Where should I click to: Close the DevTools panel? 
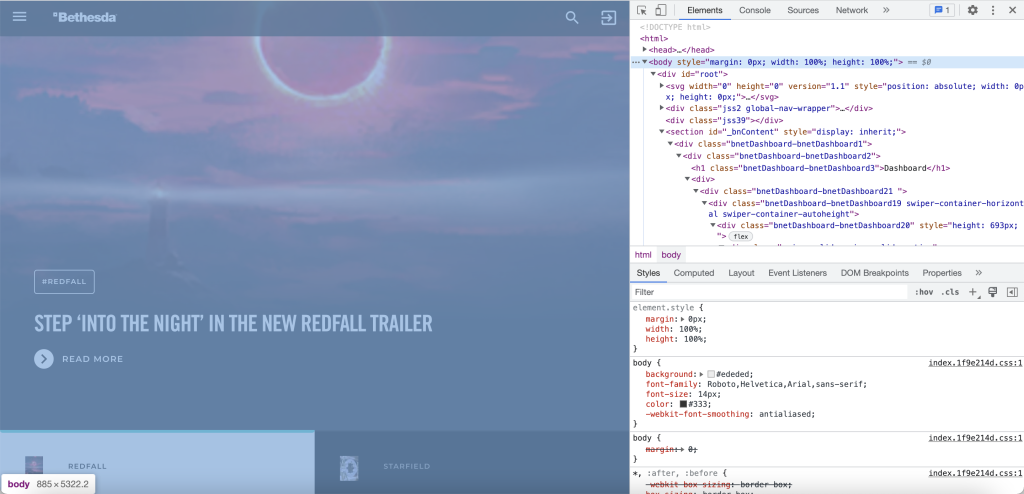[x=1012, y=10]
